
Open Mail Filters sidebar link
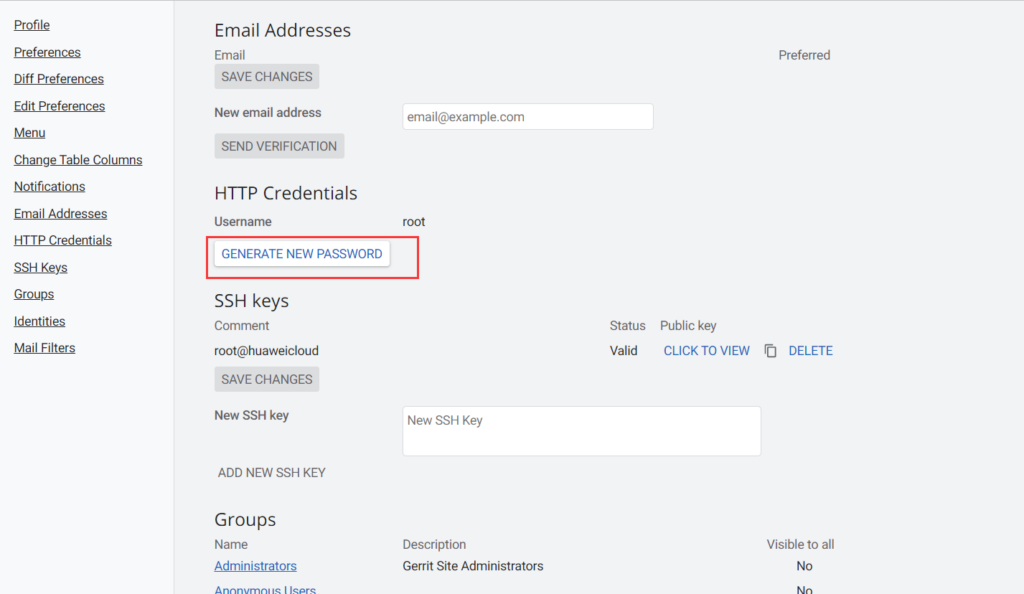[44, 348]
